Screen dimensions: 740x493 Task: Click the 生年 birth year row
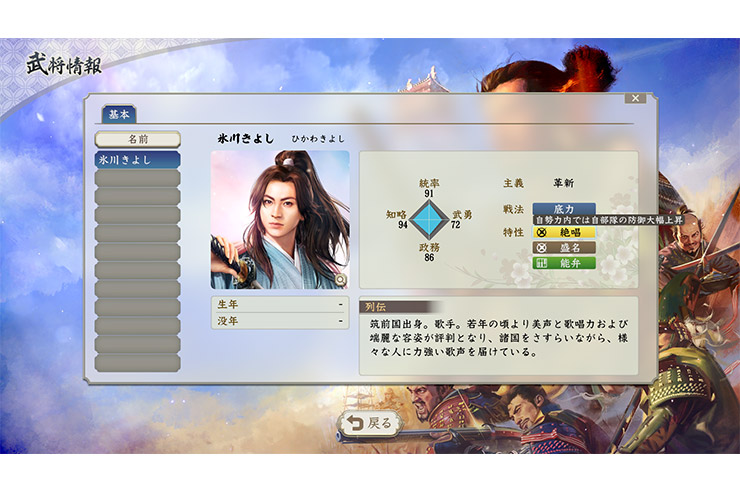pyautogui.click(x=280, y=304)
